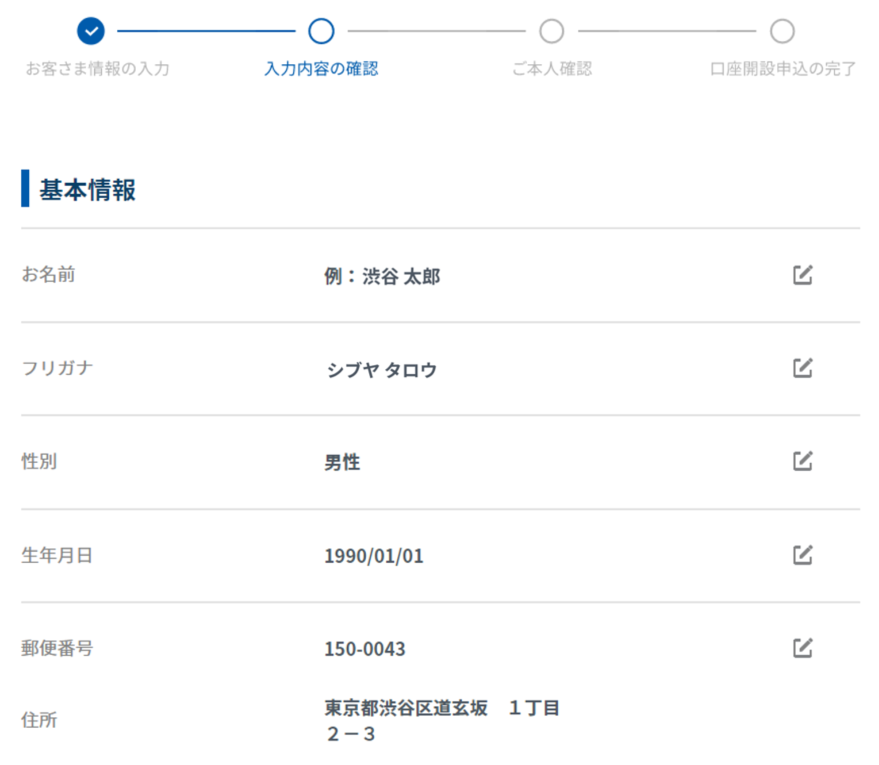Go back to お客さま情報の入力 step label

click(97, 69)
